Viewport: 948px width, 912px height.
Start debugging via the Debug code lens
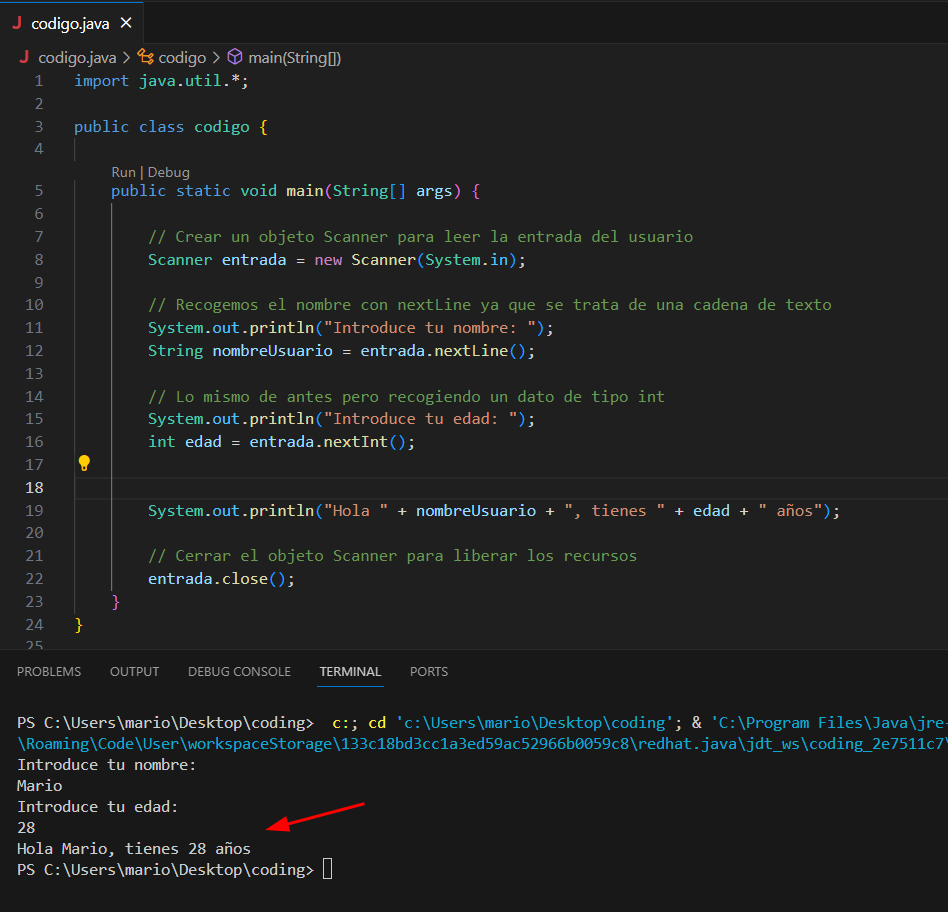[x=169, y=172]
